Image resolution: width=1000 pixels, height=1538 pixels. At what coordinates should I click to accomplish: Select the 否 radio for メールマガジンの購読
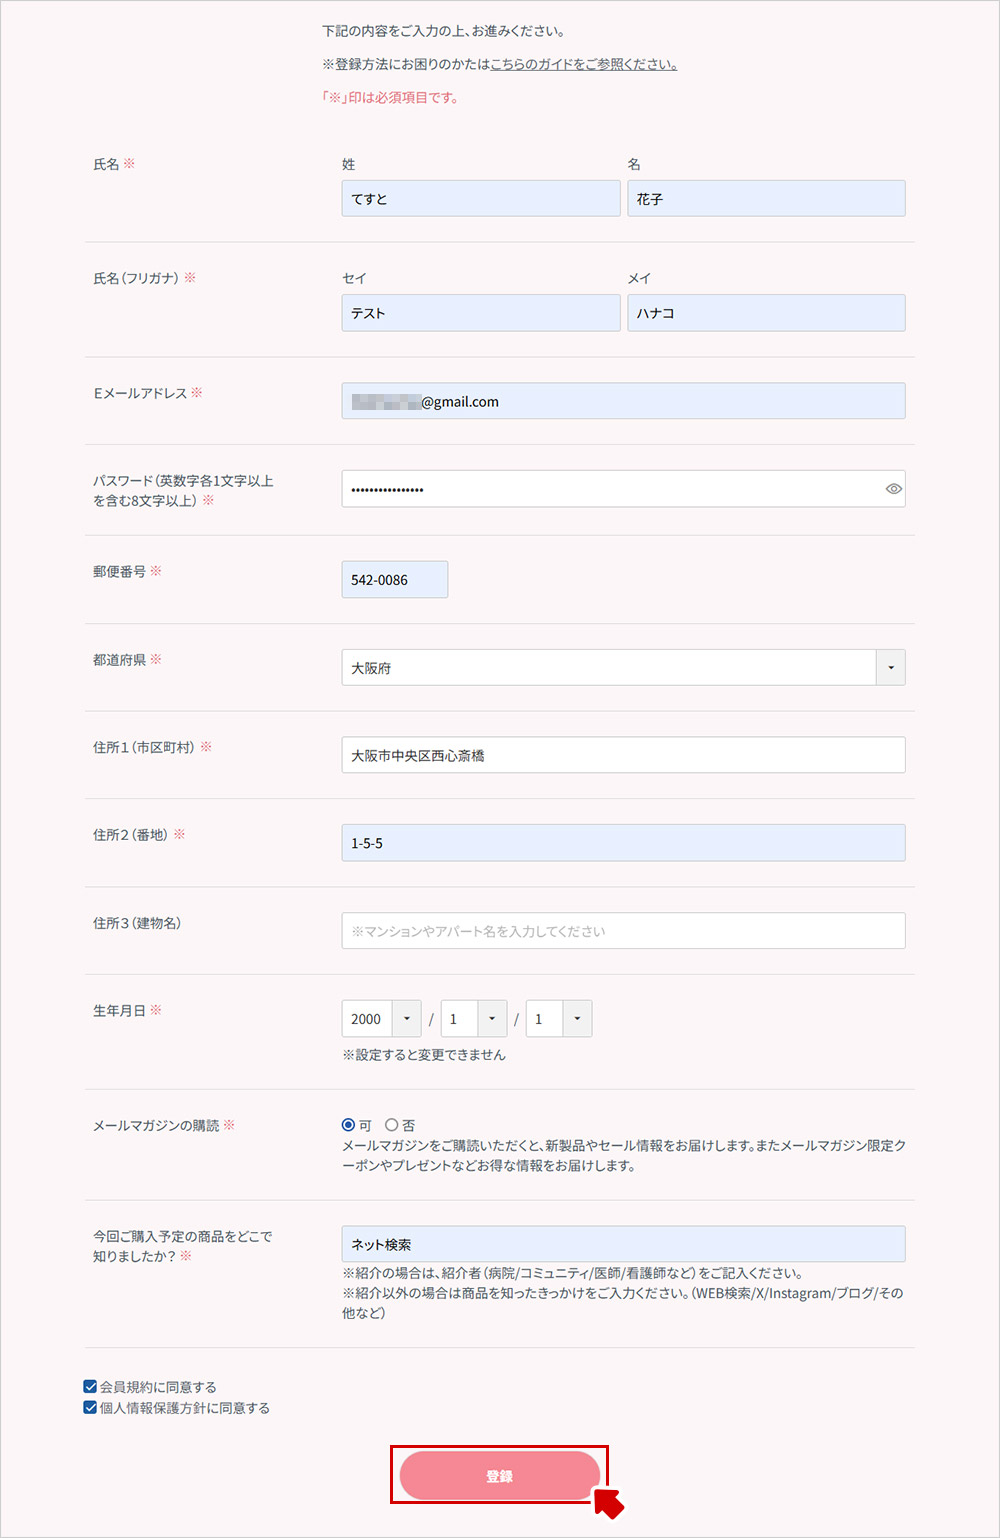[x=394, y=1125]
